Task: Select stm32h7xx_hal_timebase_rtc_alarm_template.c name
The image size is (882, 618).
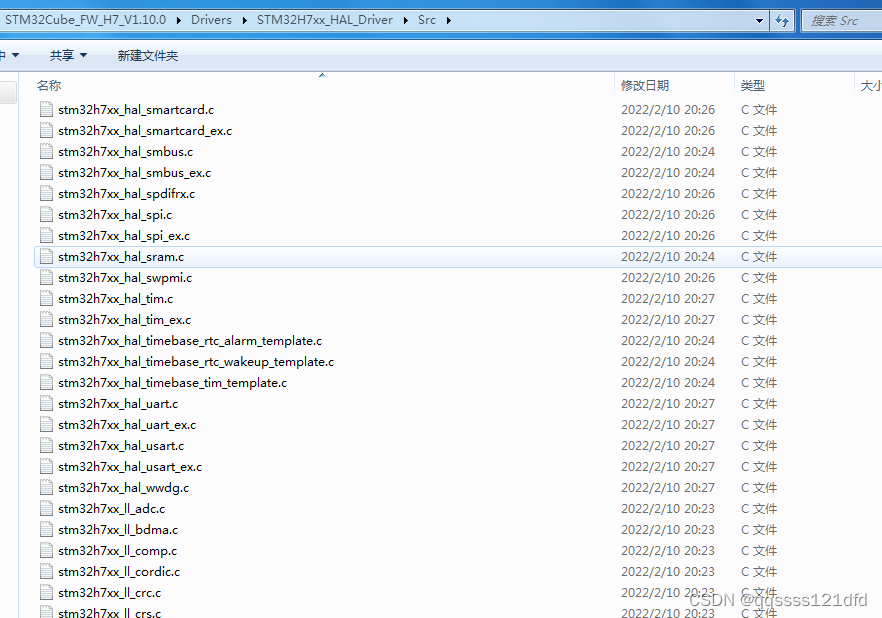Action: [190, 341]
